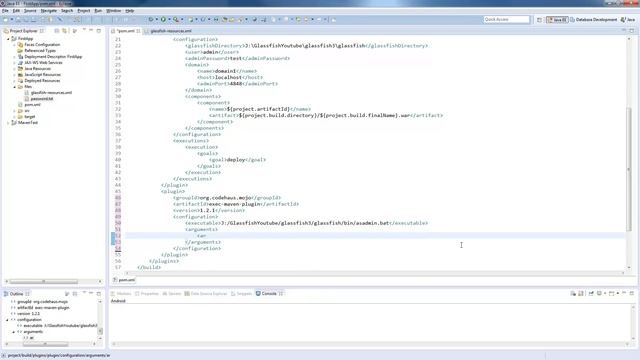Expand the target folder node
This screenshot has height=360, width=640.
pos(15,117)
